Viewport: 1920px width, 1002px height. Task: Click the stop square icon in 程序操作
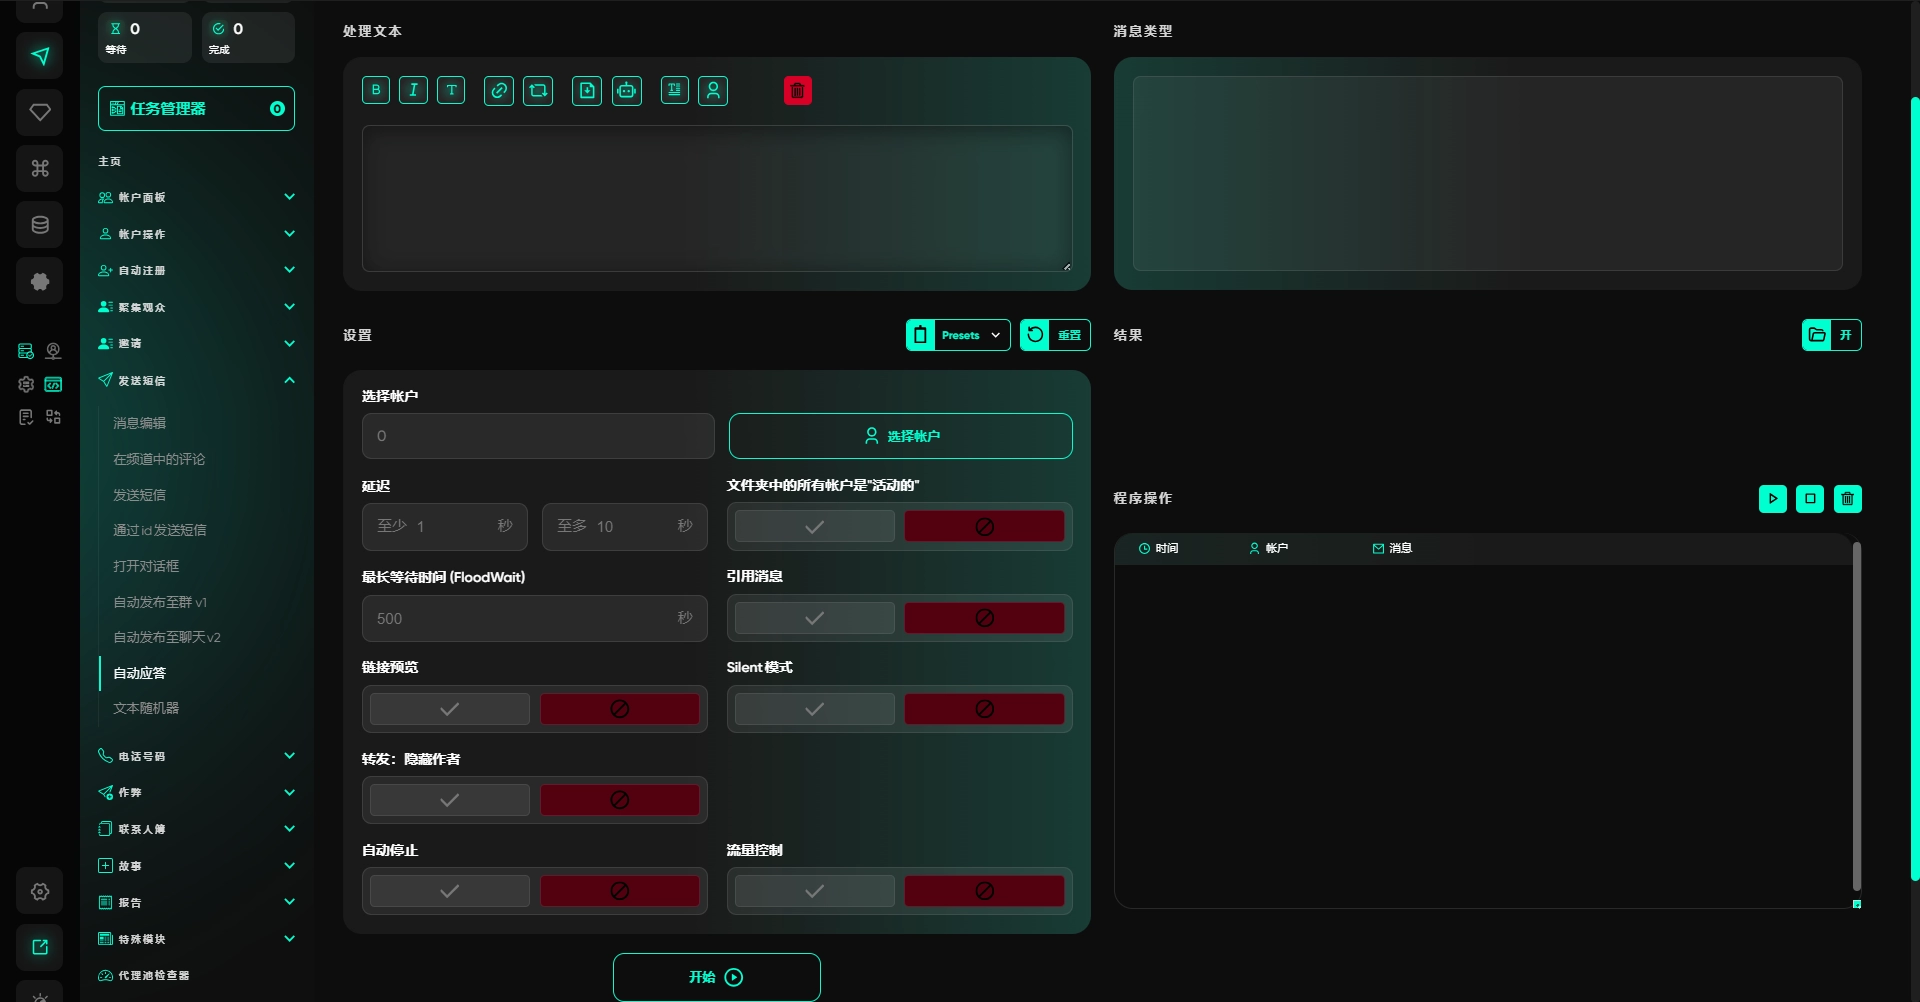coord(1810,498)
